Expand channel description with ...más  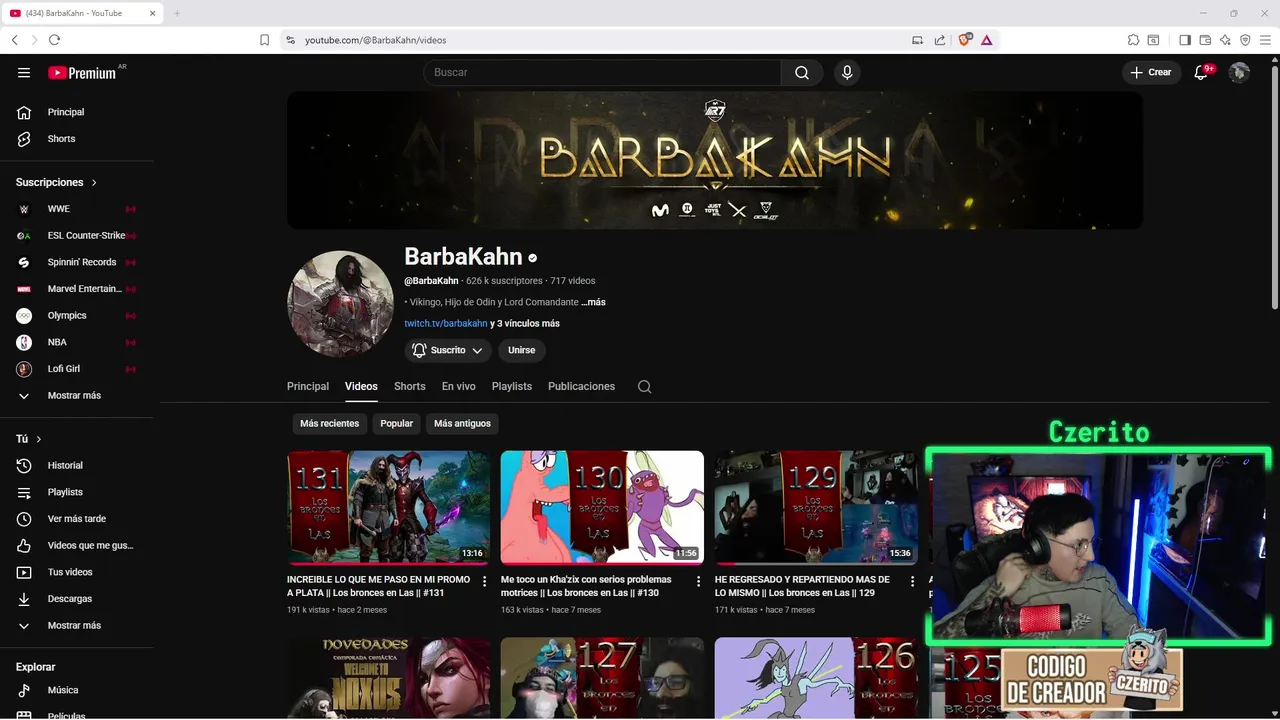click(593, 302)
